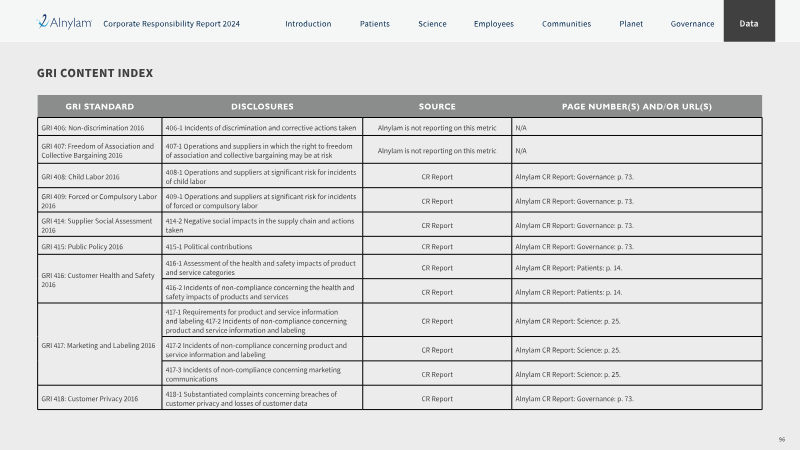Click the 418-1 Substantiated complaints disclosure
Viewport: 800px width, 450px height.
(x=251, y=398)
